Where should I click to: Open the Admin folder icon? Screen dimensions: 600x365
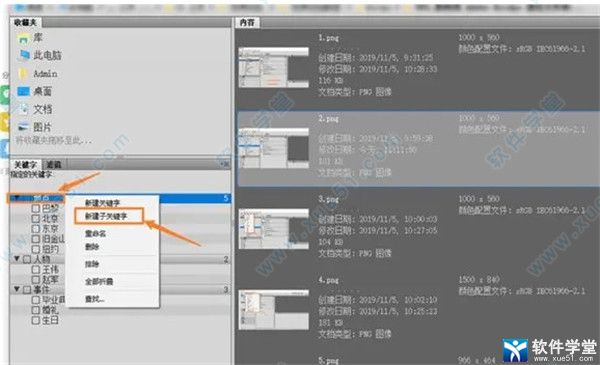click(x=23, y=73)
